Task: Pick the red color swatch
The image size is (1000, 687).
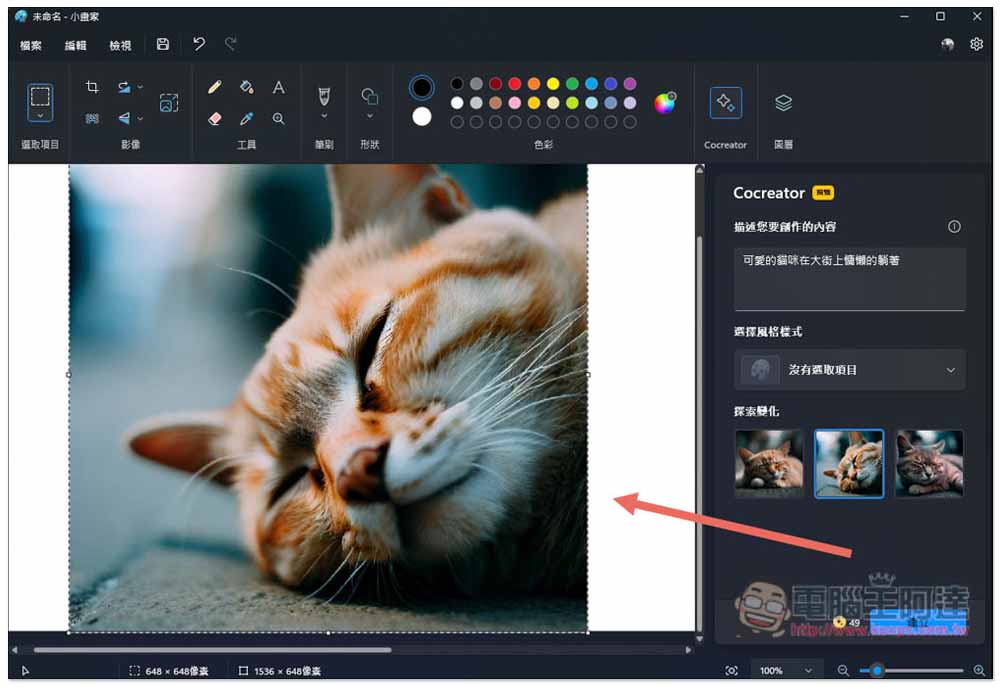Action: 515,84
